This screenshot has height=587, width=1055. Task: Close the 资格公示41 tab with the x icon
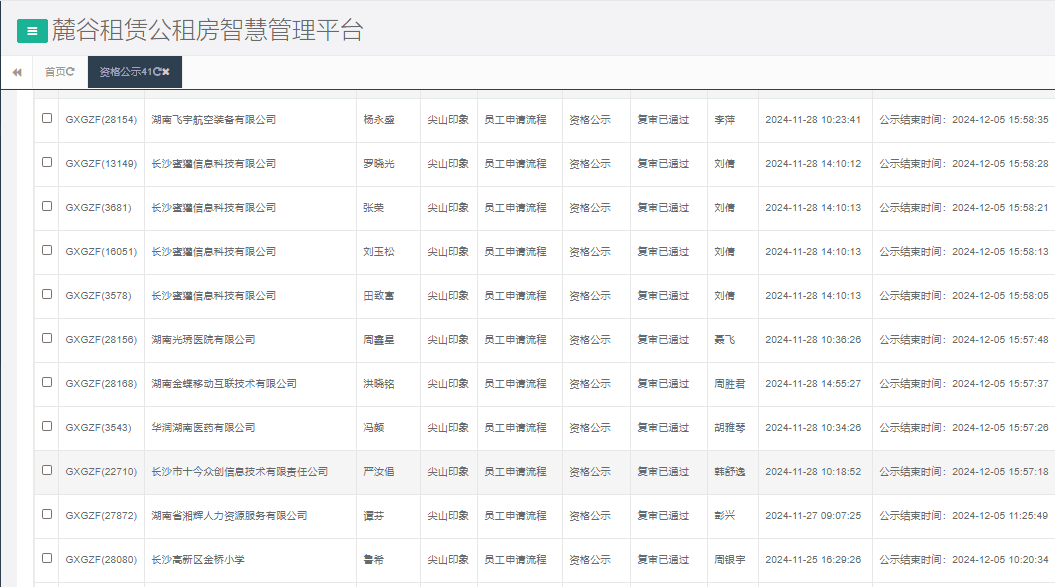click(166, 71)
